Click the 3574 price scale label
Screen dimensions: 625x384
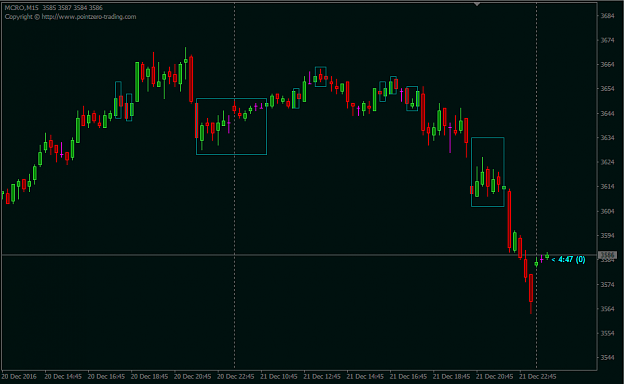coord(607,285)
